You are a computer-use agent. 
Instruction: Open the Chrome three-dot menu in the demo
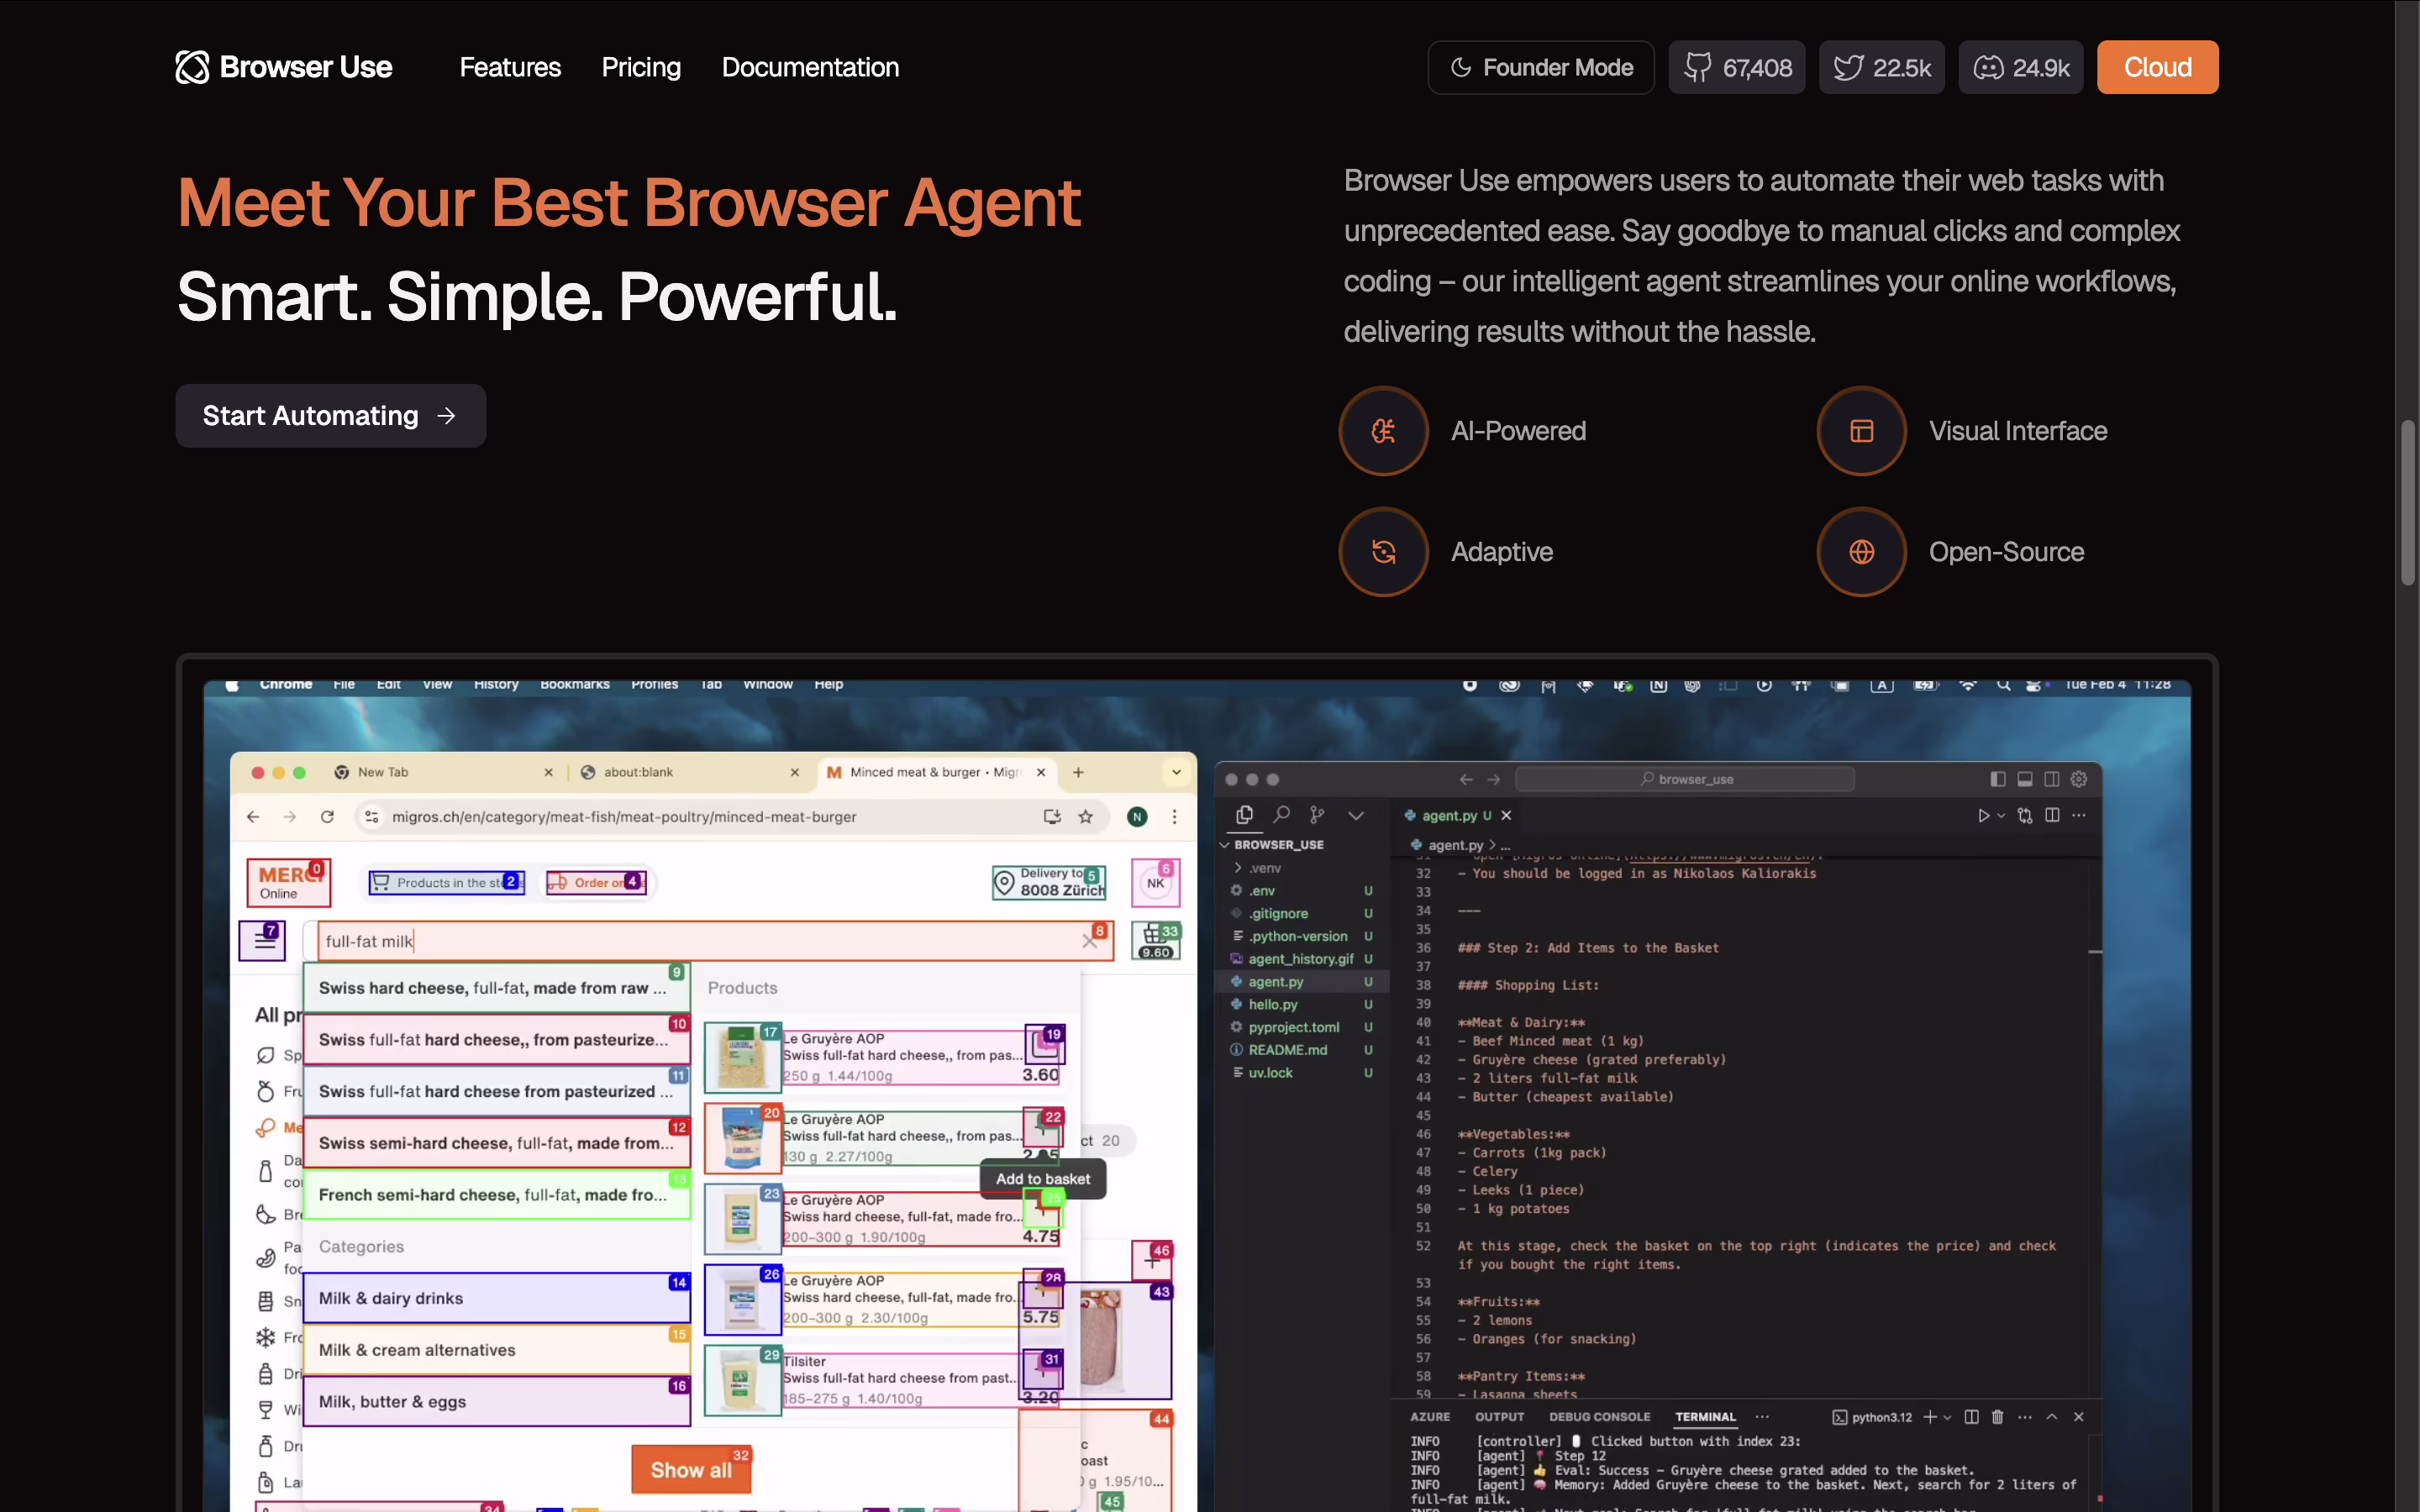coord(1174,817)
